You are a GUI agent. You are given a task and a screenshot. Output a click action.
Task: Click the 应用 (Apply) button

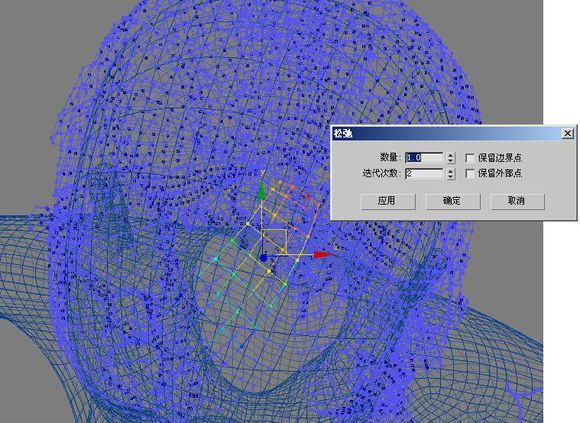tap(388, 202)
